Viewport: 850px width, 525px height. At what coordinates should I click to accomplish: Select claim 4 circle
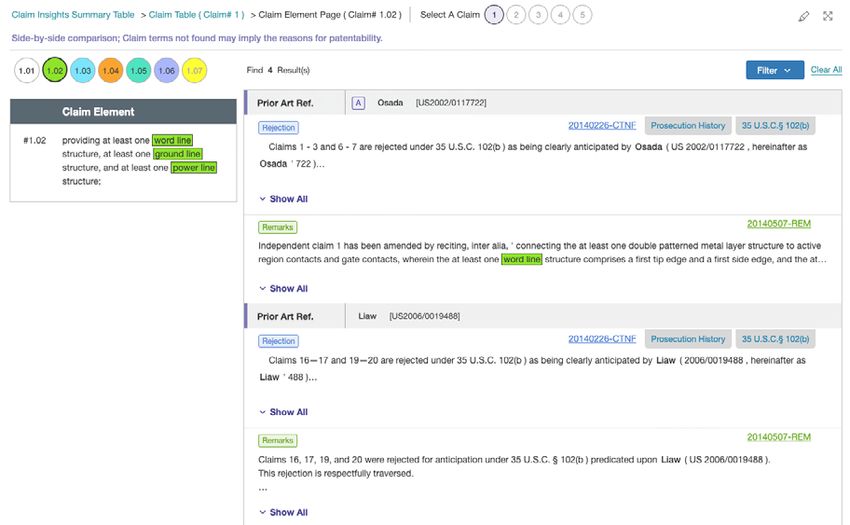(561, 15)
